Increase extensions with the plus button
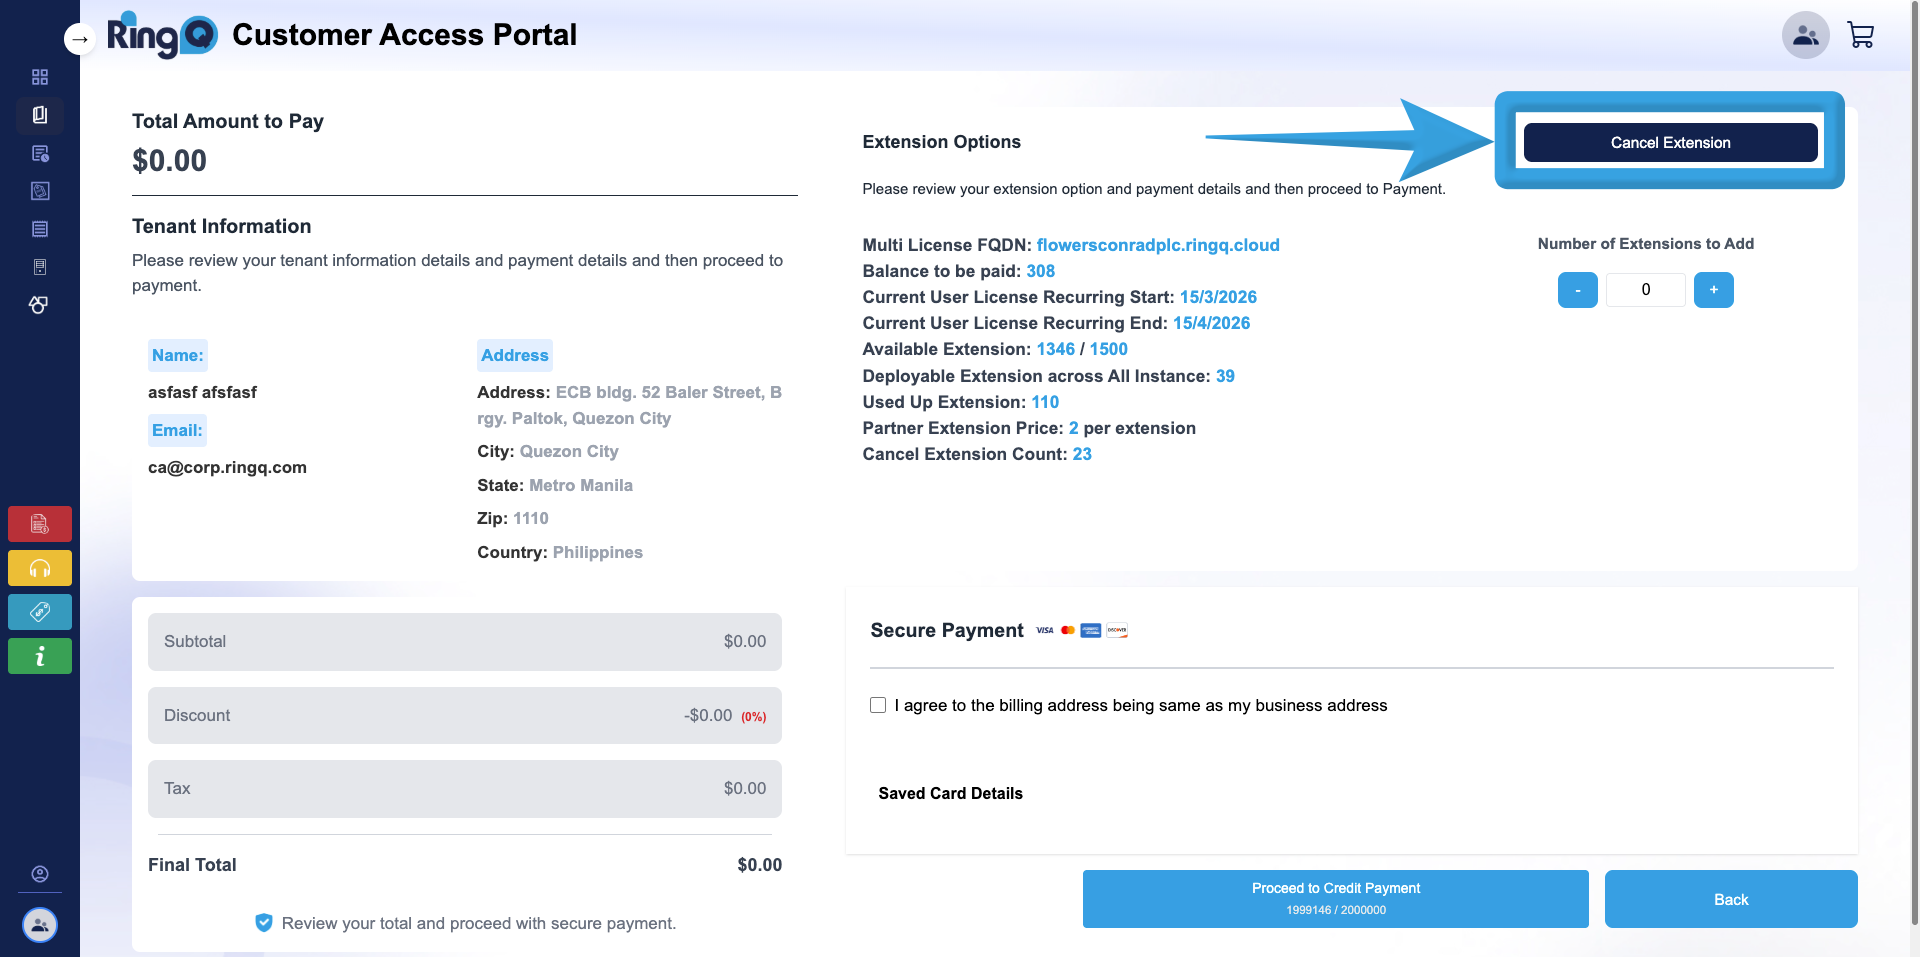 coord(1713,290)
